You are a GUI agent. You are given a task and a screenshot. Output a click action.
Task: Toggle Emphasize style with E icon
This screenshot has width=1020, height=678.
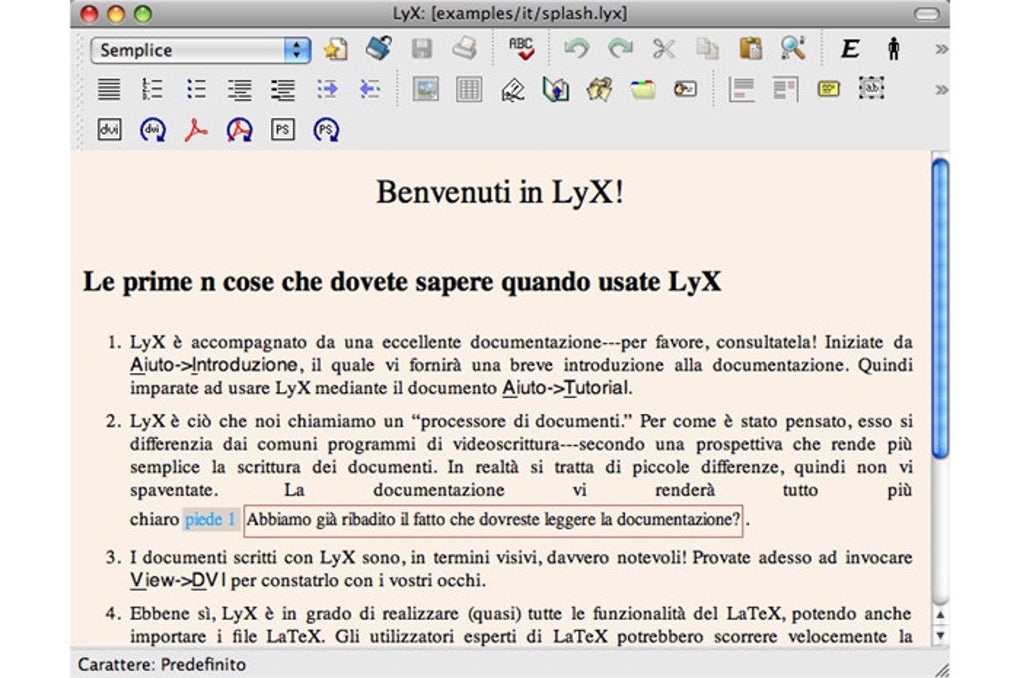tap(850, 49)
